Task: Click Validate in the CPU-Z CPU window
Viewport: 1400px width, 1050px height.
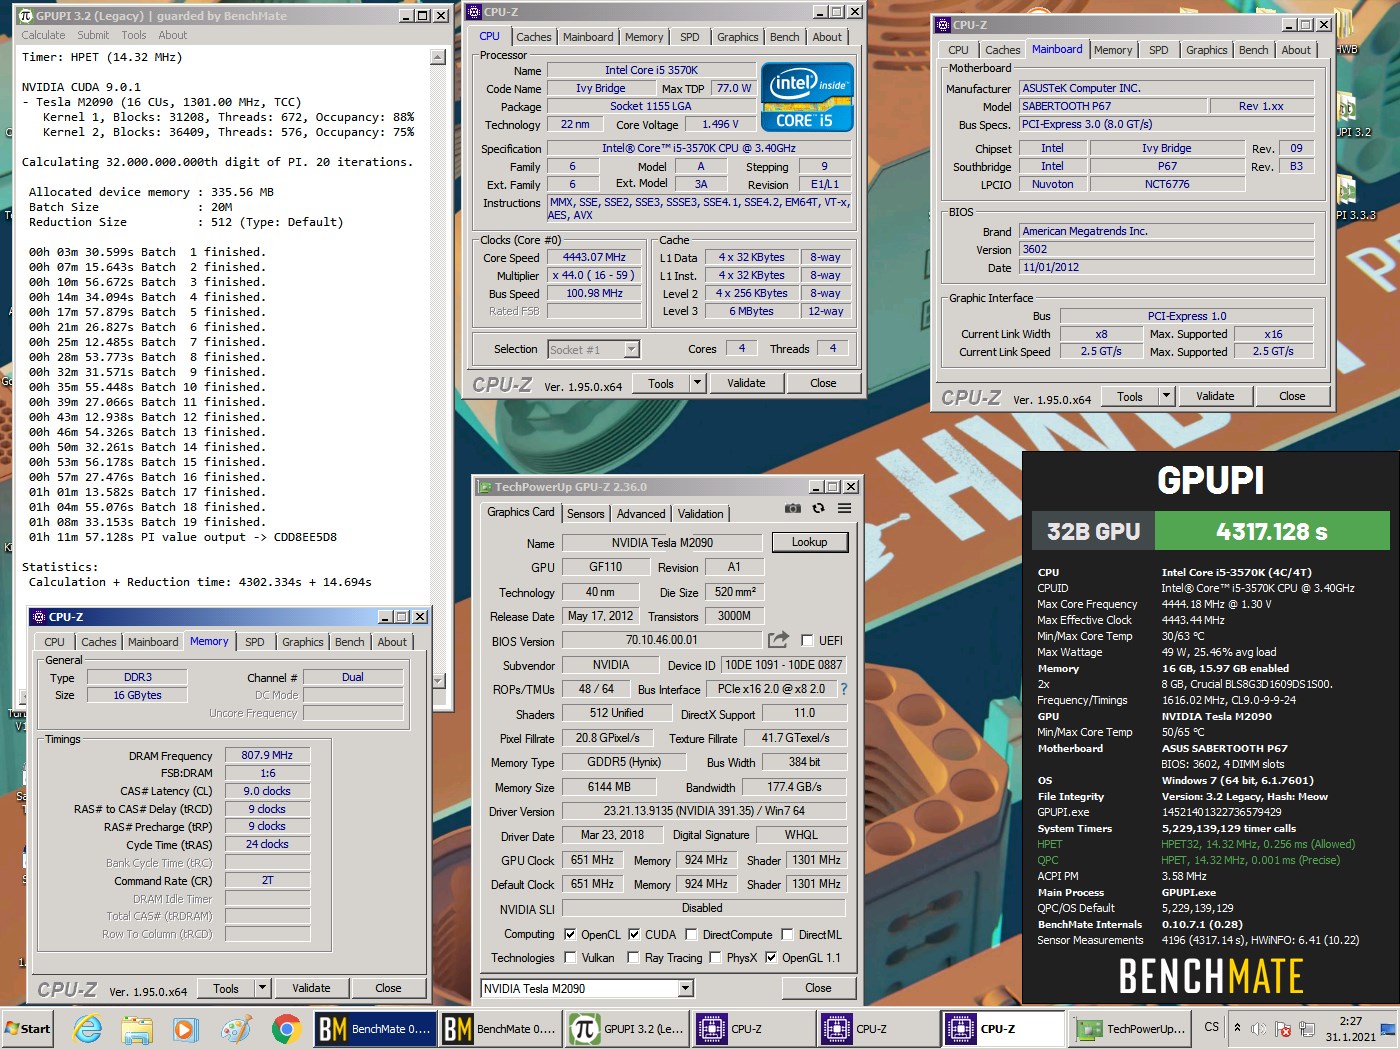Action: pos(746,383)
